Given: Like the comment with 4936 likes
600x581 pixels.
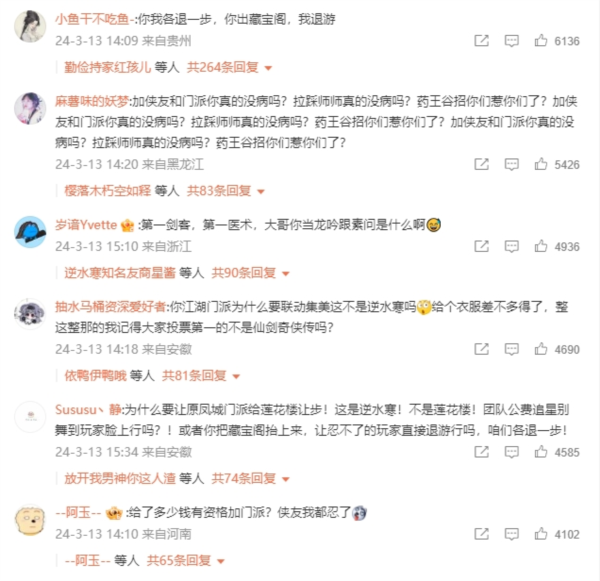Looking at the screenshot, I should tap(541, 246).
